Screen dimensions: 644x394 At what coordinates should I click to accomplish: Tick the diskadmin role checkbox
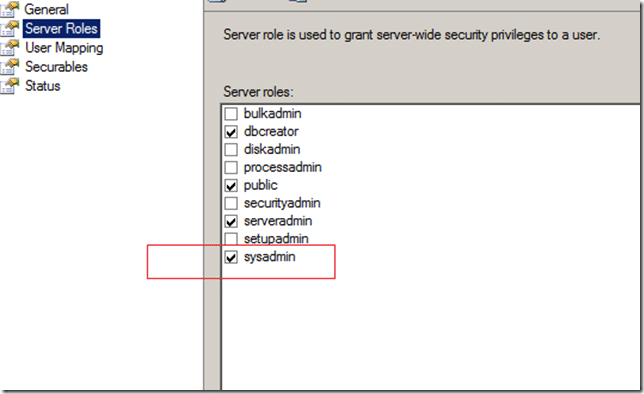tap(231, 150)
